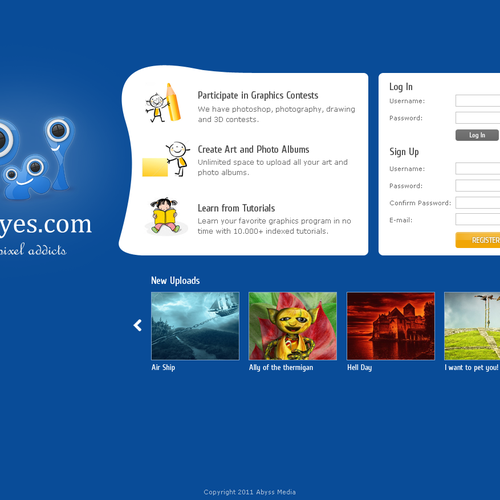Viewport: 500px width, 500px height.
Task: Open Learn from Tutorials heading
Action: tap(236, 208)
